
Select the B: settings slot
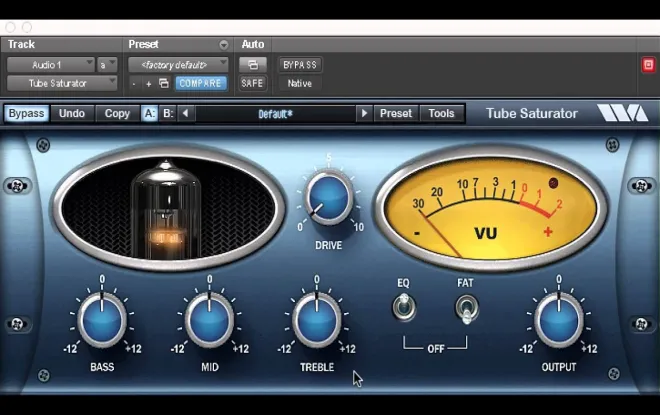tap(168, 113)
